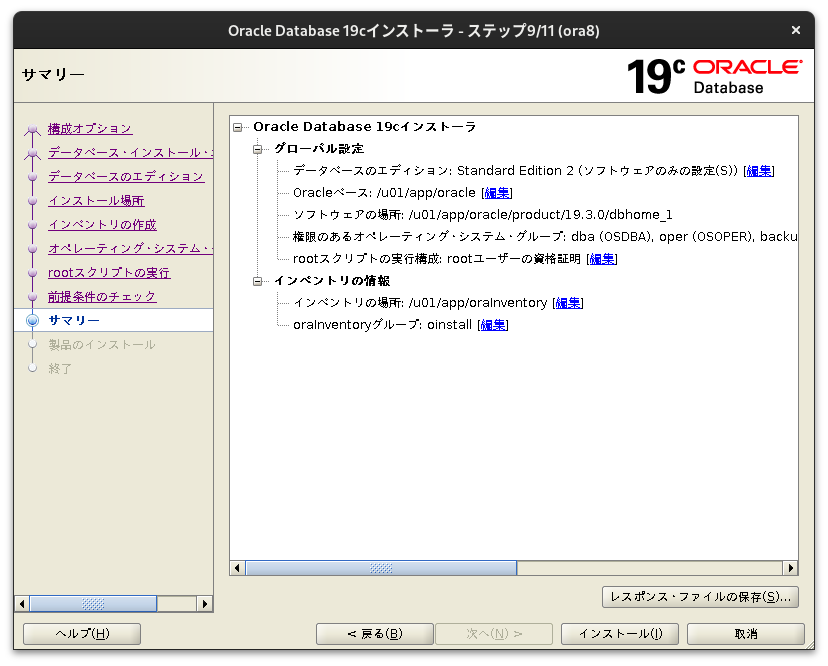
Task: Collapse the グローバル設定 section
Action: pyautogui.click(x=258, y=148)
